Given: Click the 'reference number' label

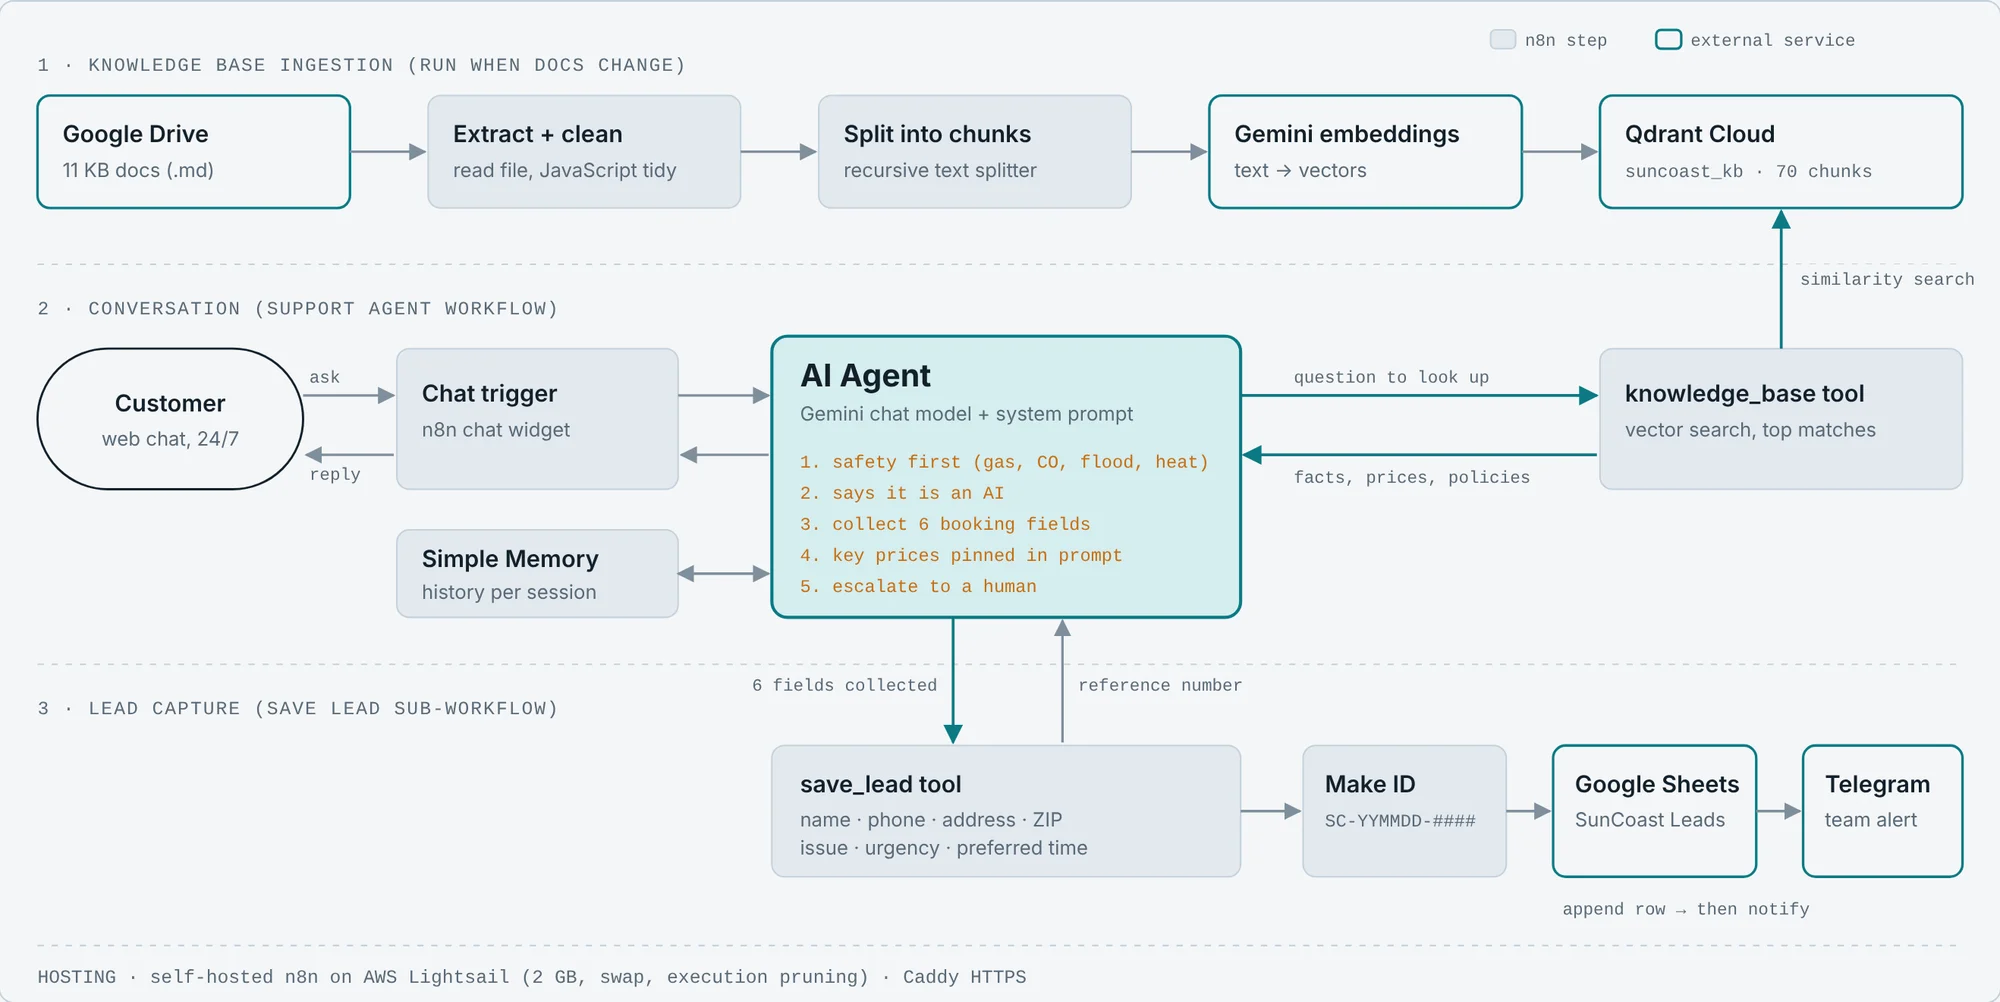Looking at the screenshot, I should (x=1160, y=685).
